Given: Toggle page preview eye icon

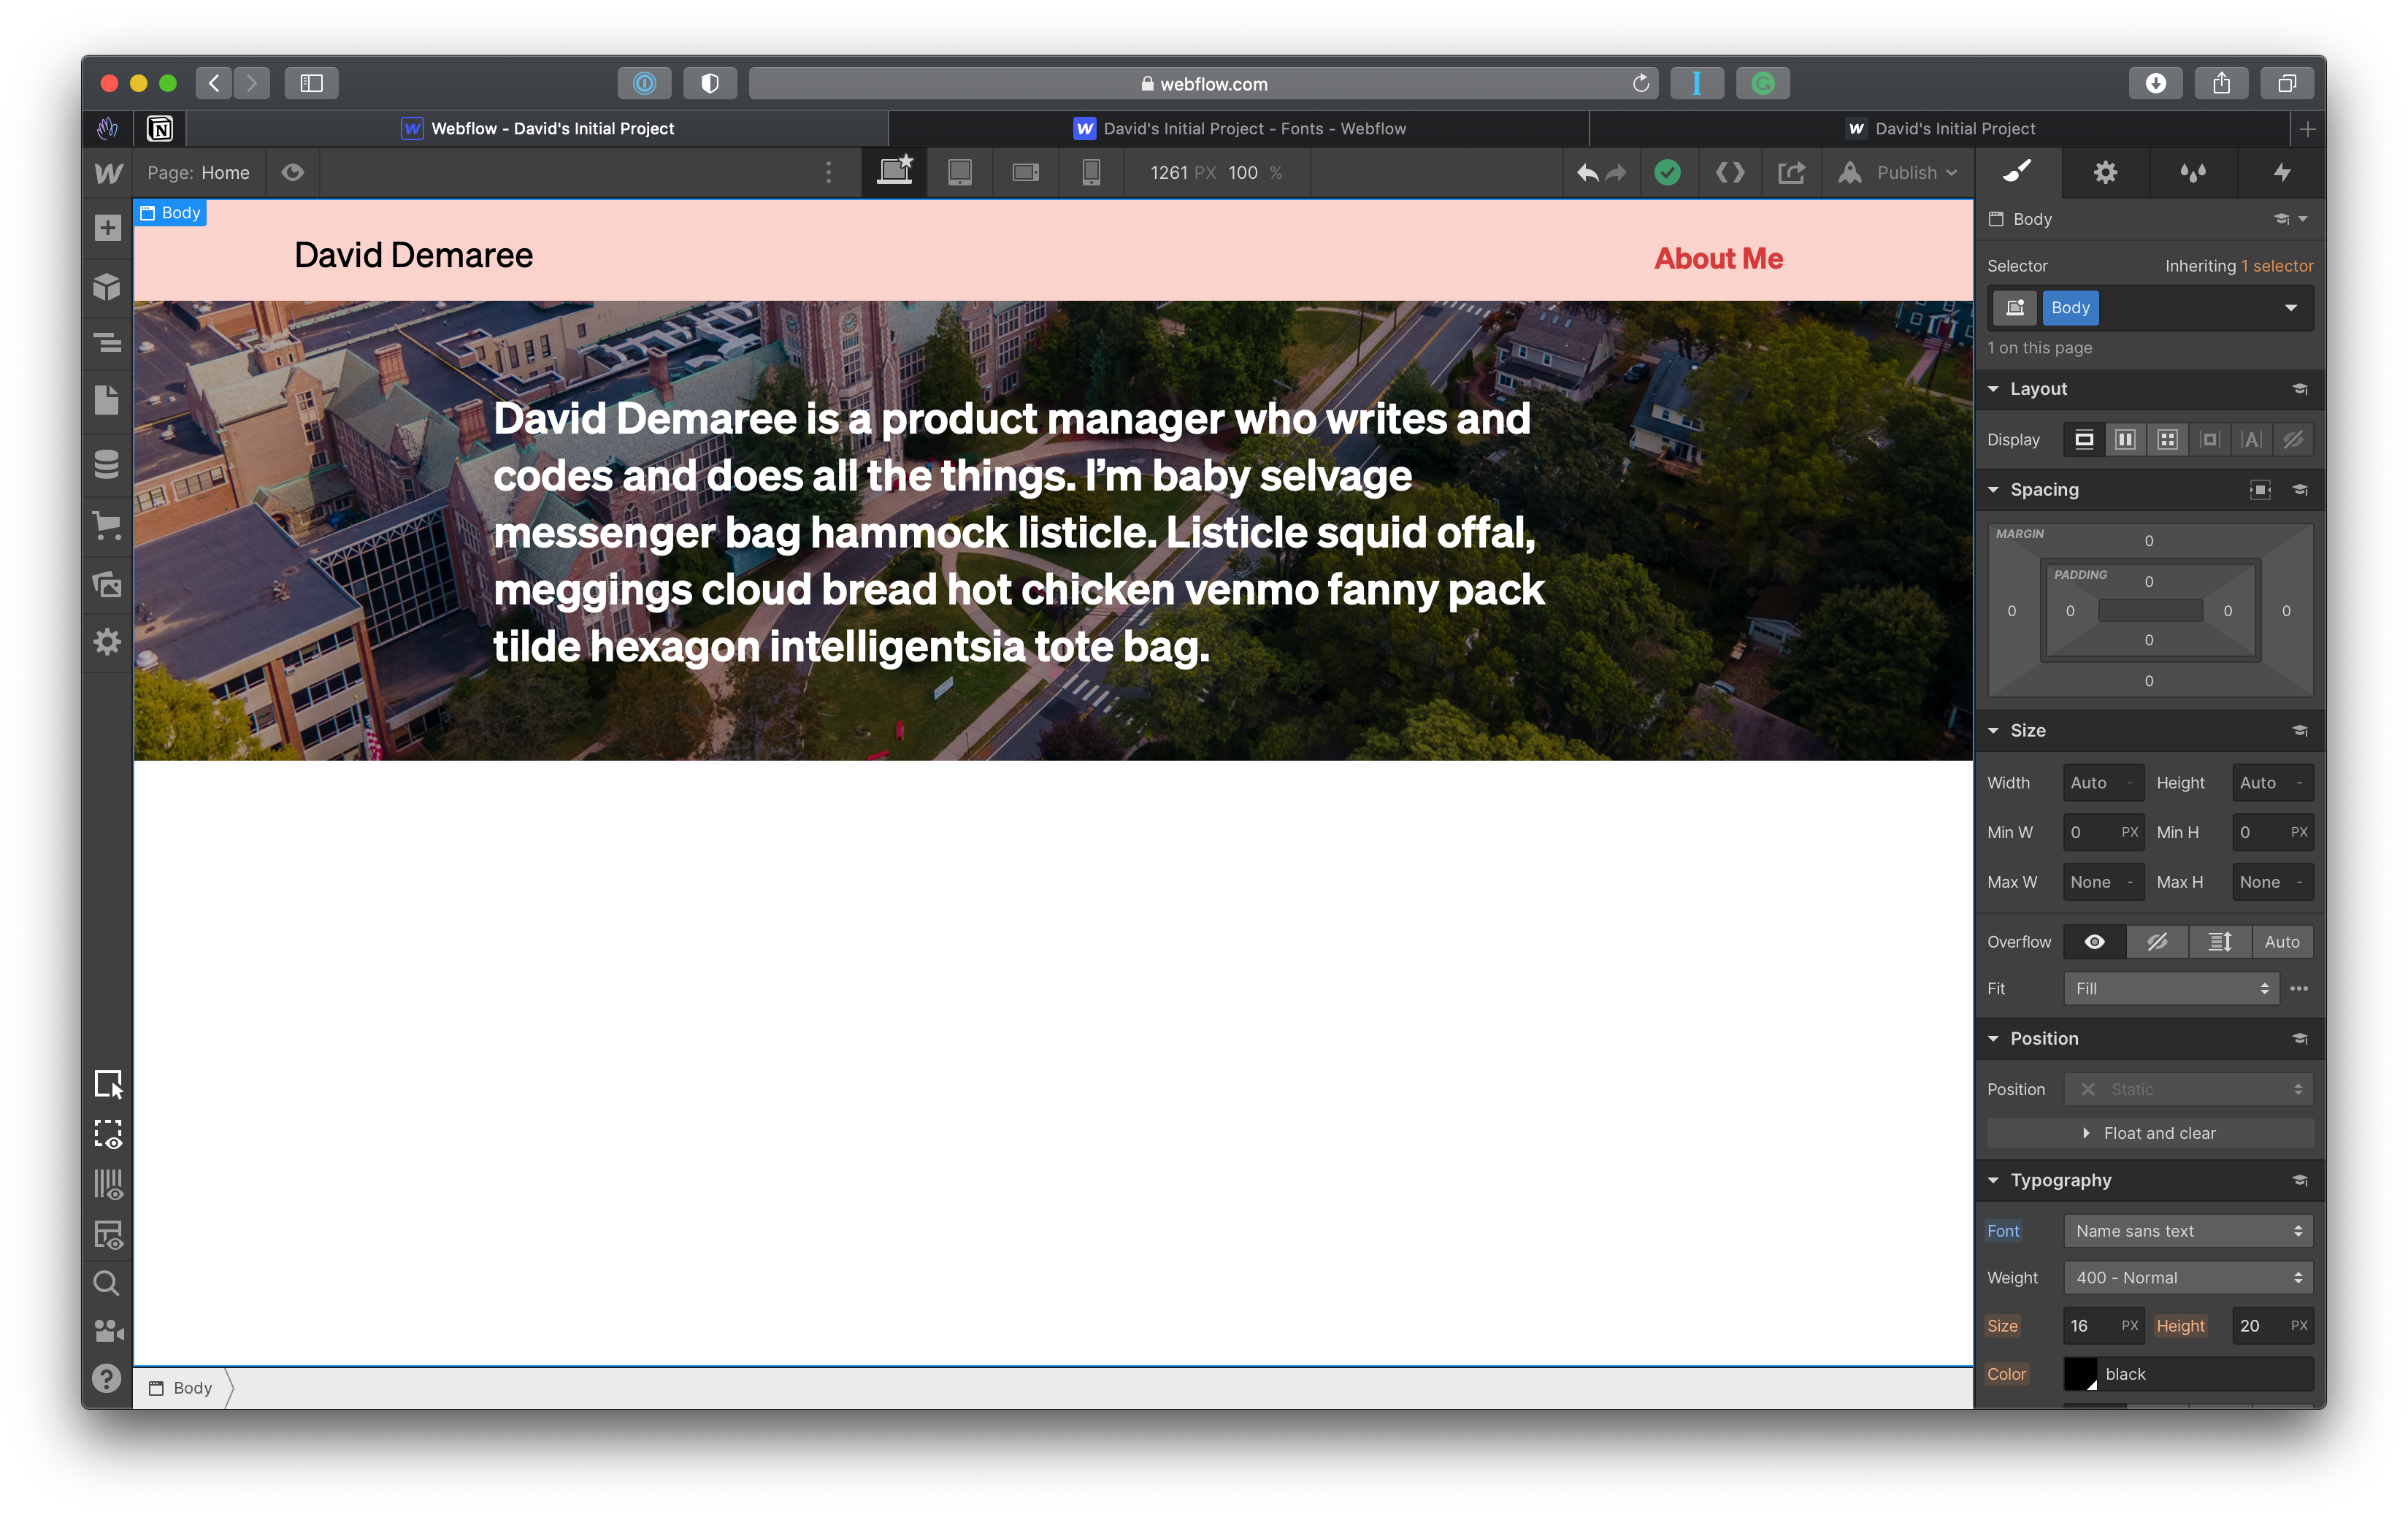Looking at the screenshot, I should pos(292,173).
